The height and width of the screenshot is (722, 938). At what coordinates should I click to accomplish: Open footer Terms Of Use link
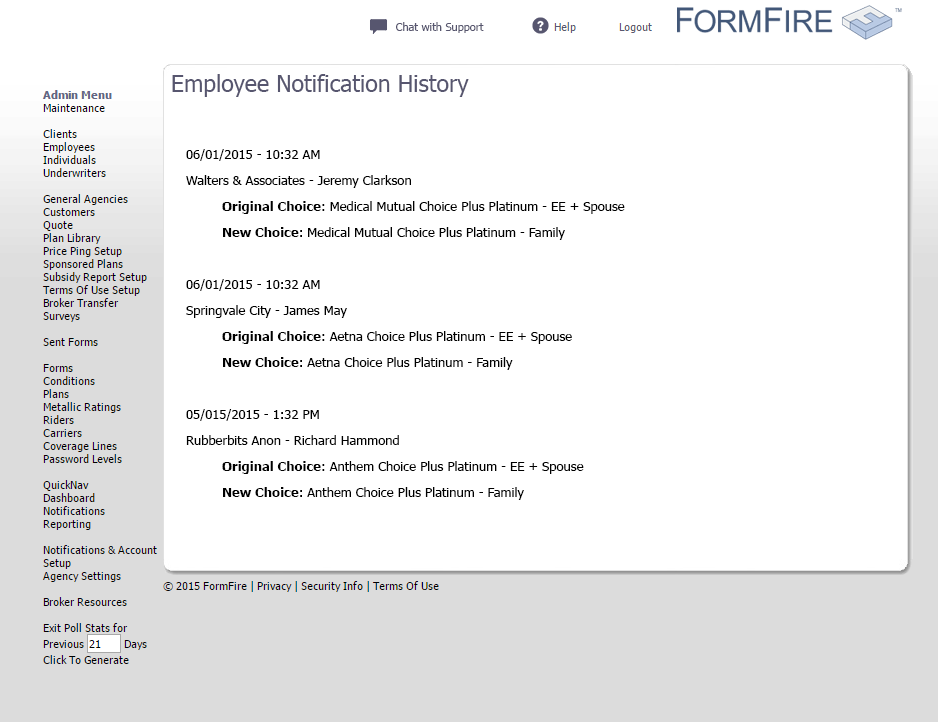(406, 586)
